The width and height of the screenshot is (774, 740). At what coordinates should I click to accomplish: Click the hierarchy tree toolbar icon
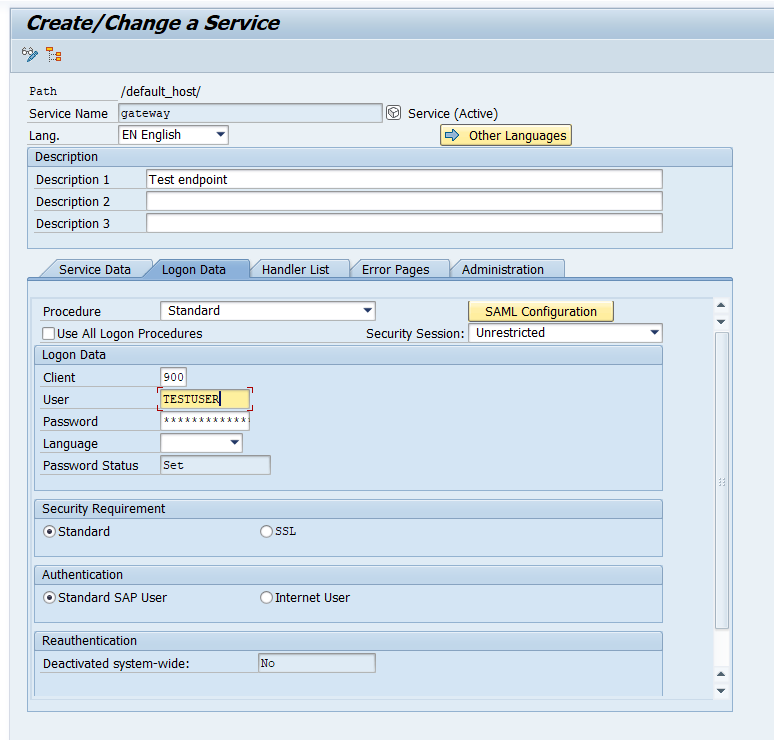tap(54, 54)
